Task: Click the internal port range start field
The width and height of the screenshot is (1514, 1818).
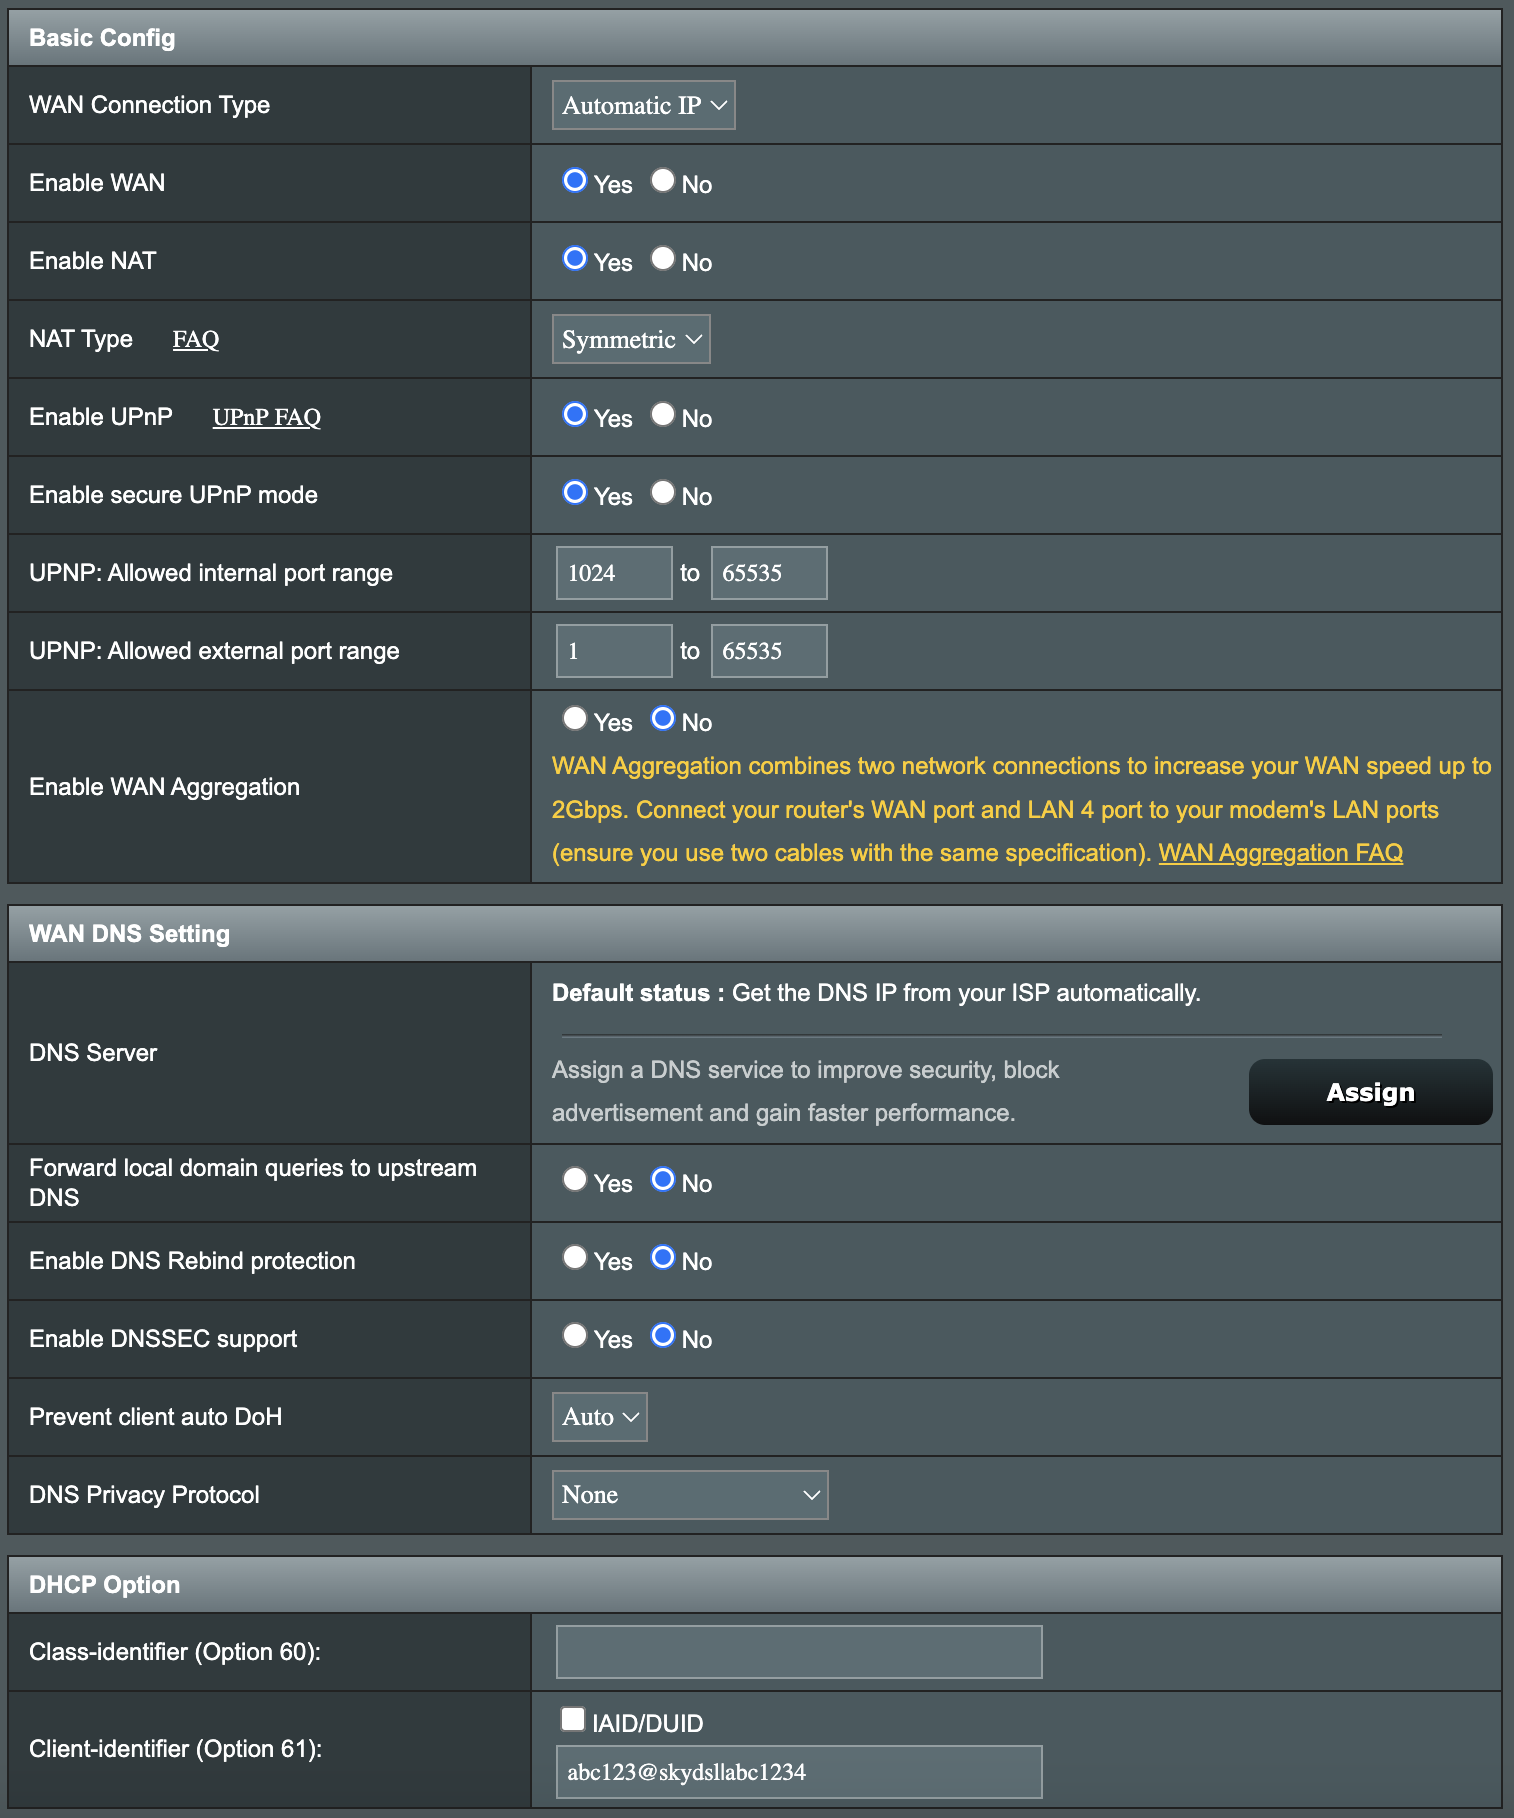Action: click(614, 573)
